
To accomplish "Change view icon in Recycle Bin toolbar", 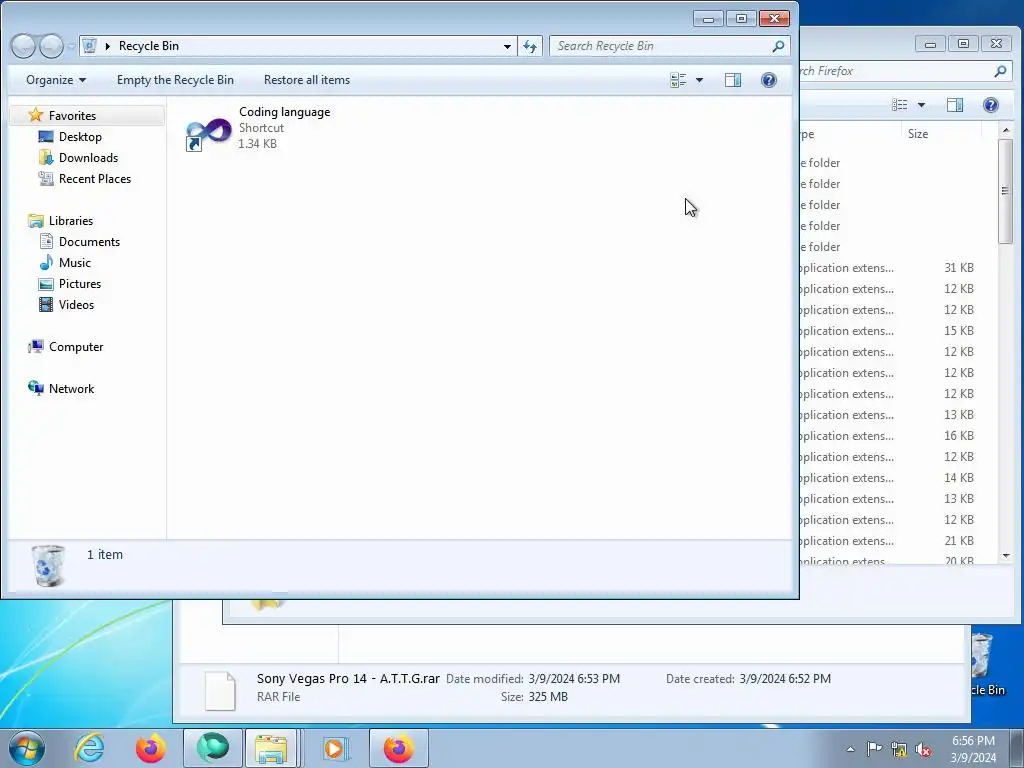I will coord(678,80).
